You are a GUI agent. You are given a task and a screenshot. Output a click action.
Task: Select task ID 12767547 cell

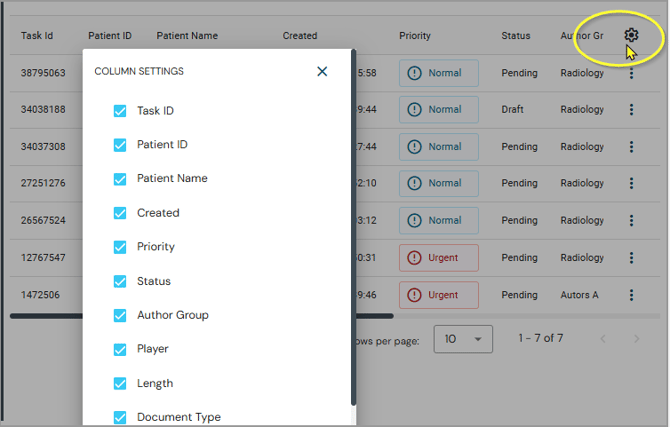coord(43,258)
